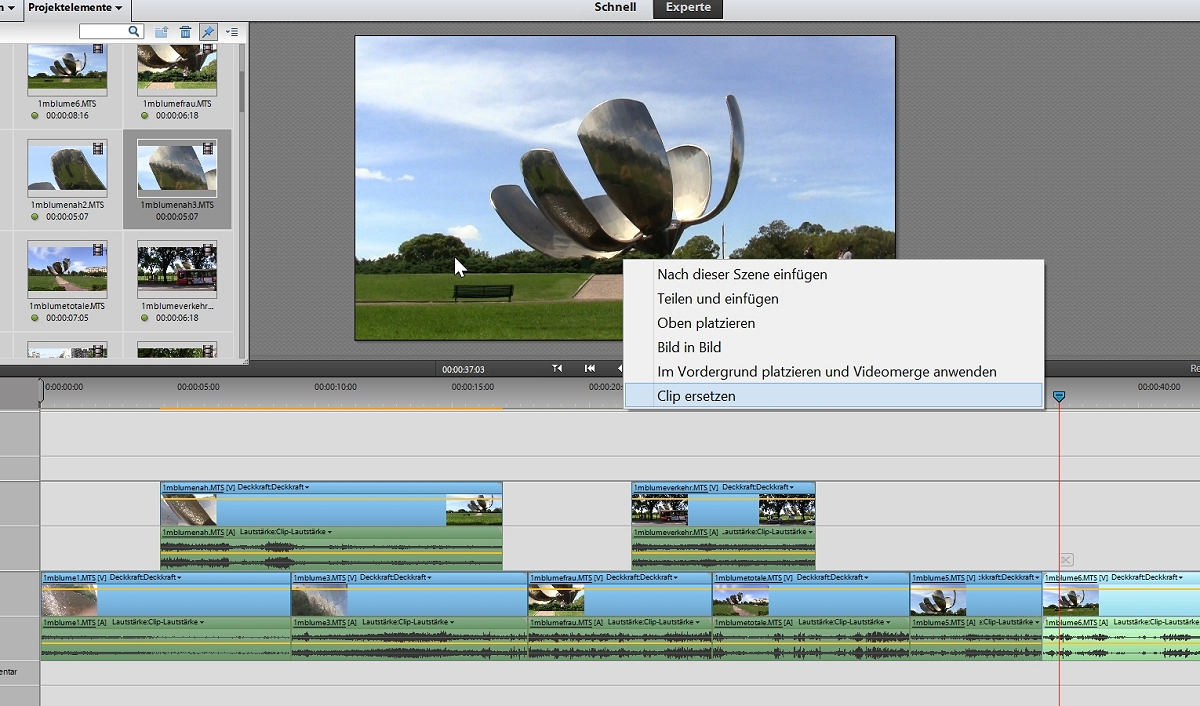
Task: Click the blue playhead marker on timeline ruler
Action: pos(1059,397)
